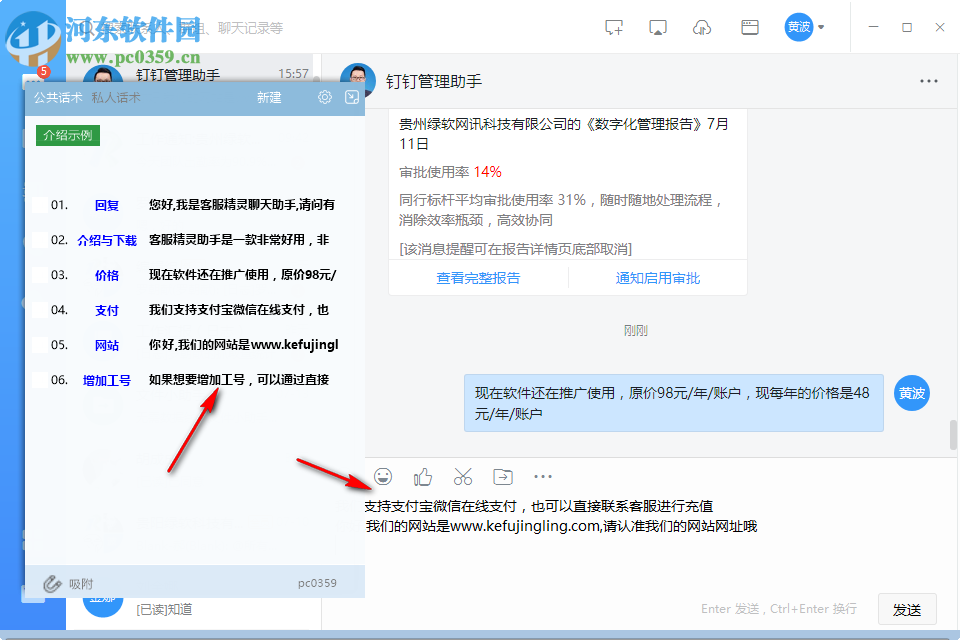This screenshot has height=640, width=960.
Task: Tick the checkbox for row 03 价格
Action: 39,274
